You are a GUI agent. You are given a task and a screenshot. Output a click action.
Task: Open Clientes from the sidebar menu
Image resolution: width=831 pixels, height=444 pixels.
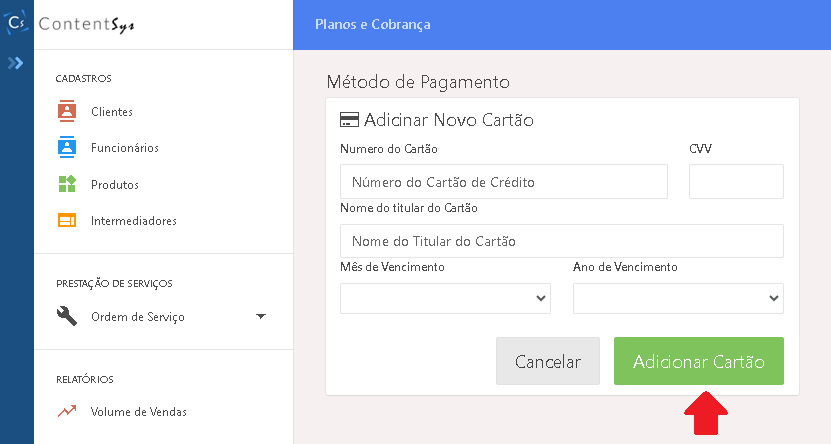tap(112, 112)
